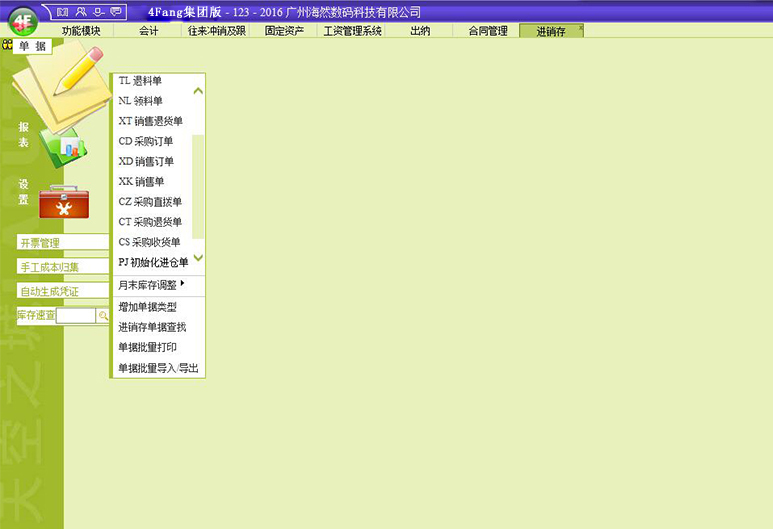Click the users icon in the title bar
The width and height of the screenshot is (773, 529).
pyautogui.click(x=81, y=11)
